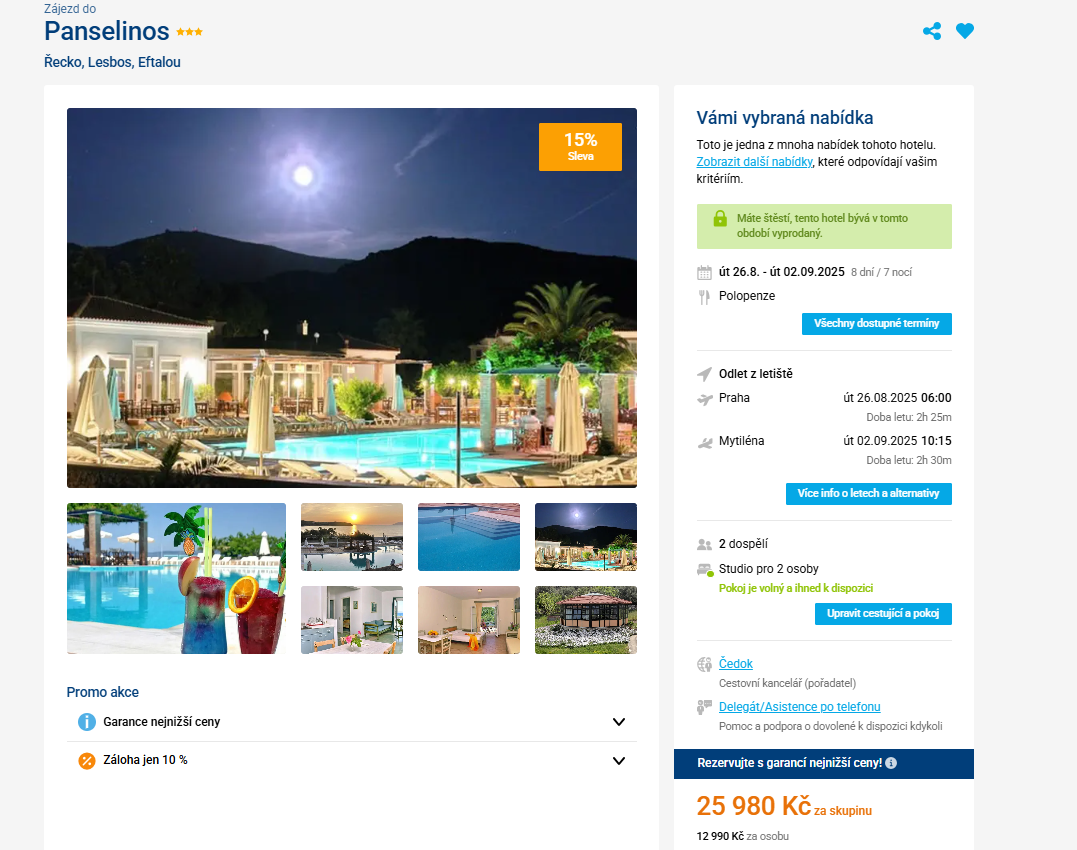Open Všechny dostupné termíny
Viewport: 1077px width, 850px height.
click(876, 323)
